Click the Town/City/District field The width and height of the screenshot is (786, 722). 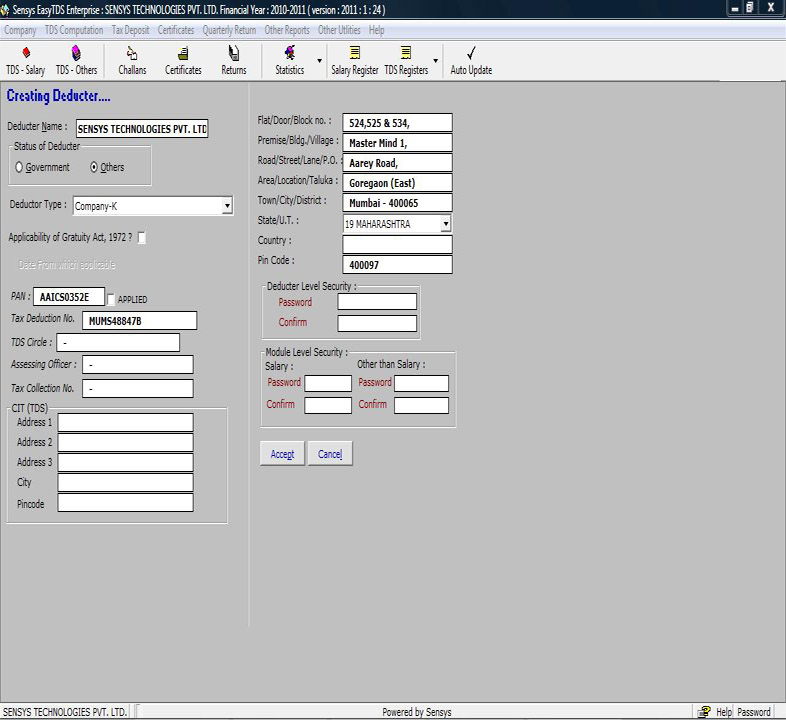[x=398, y=203]
